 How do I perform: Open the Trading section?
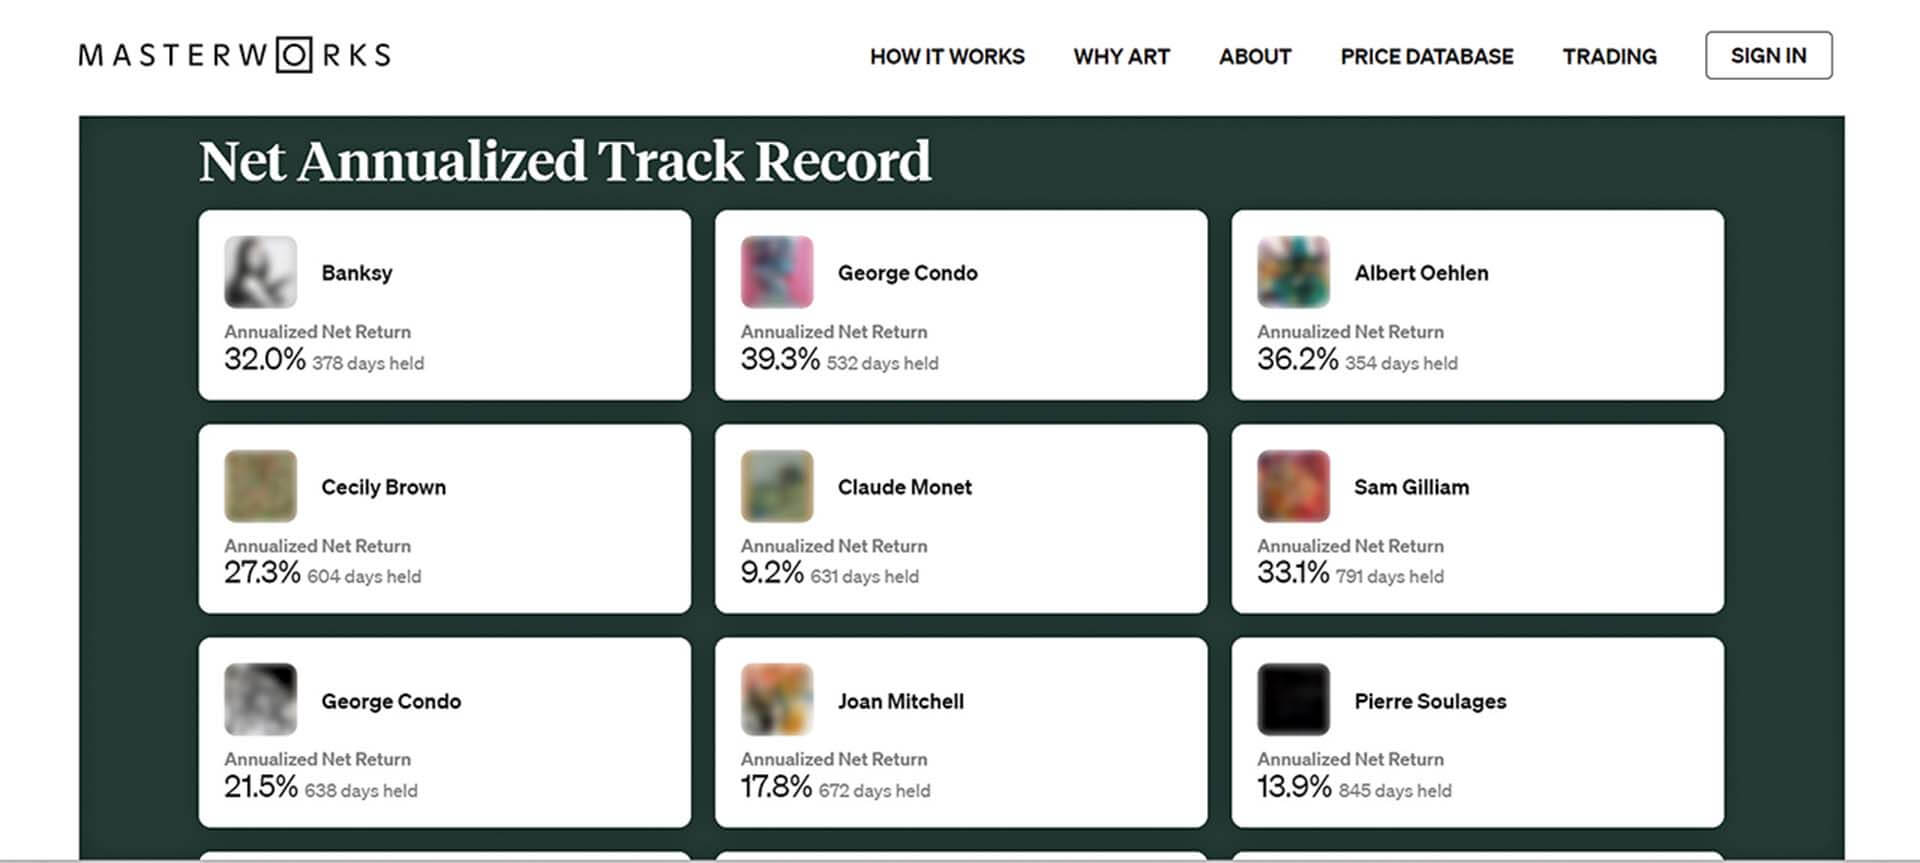click(x=1609, y=57)
